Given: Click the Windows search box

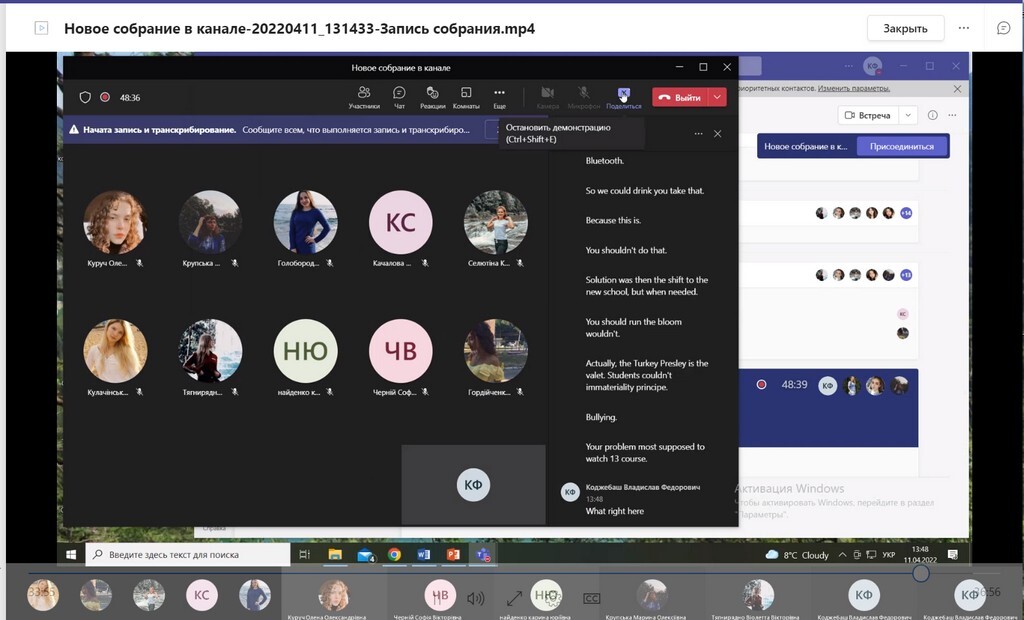Looking at the screenshot, I should 188,554.
